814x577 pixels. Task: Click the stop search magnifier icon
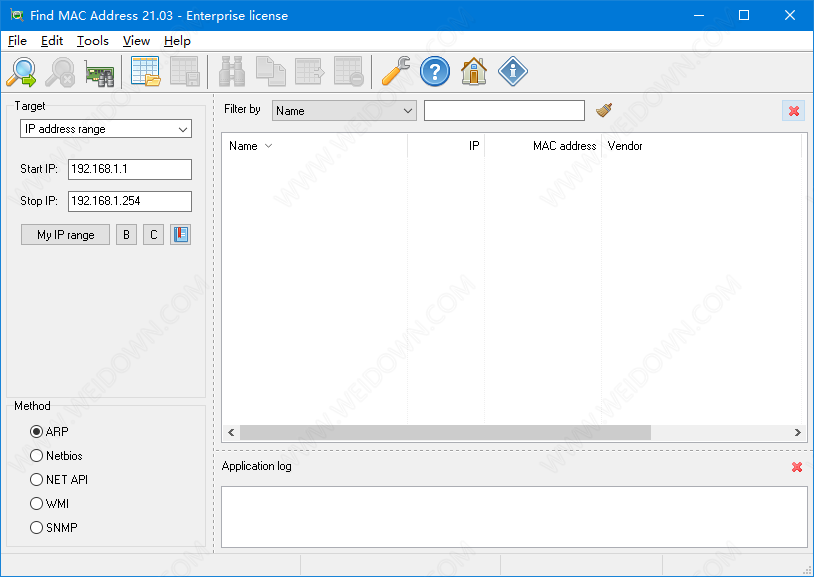pos(60,72)
